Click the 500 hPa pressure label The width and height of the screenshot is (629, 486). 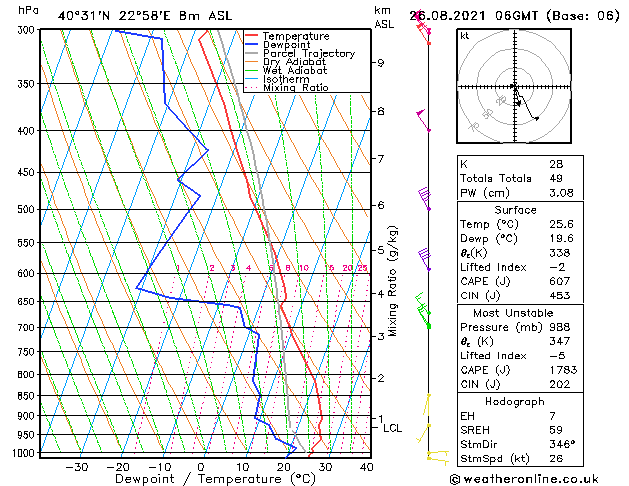[x=28, y=209]
